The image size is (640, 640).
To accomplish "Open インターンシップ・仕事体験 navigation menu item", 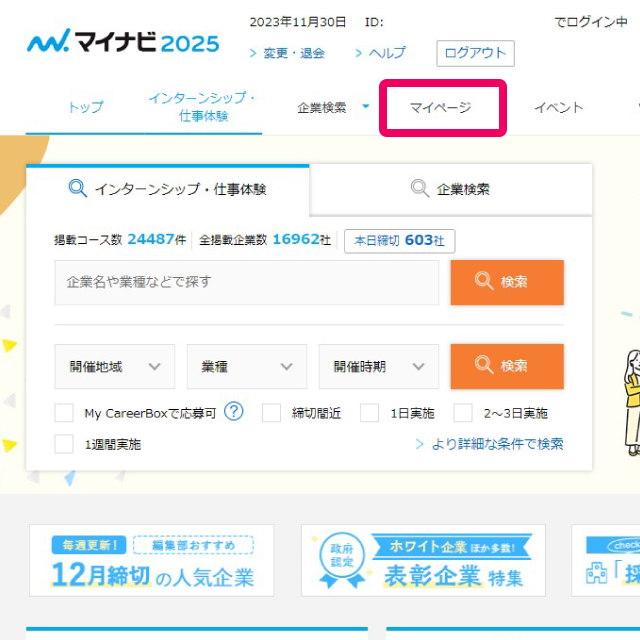I will [x=203, y=107].
